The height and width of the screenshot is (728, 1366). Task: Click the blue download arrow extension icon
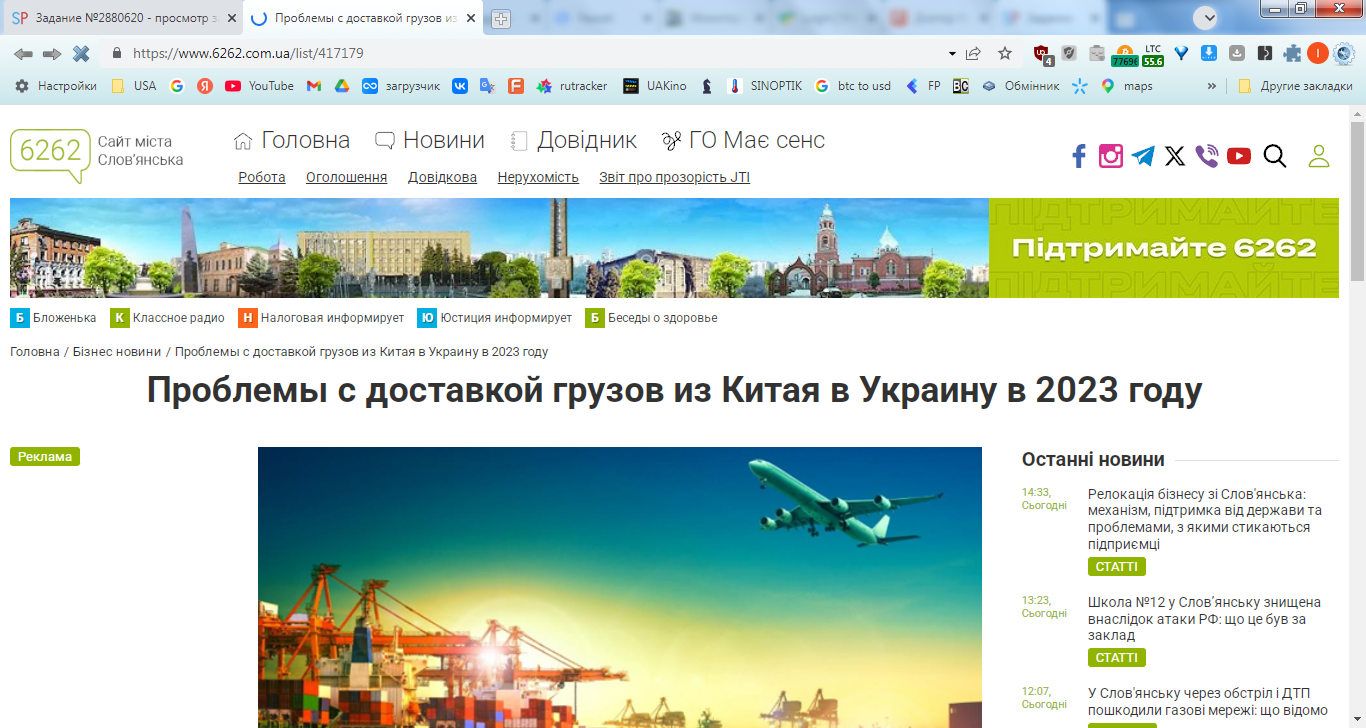(1208, 54)
